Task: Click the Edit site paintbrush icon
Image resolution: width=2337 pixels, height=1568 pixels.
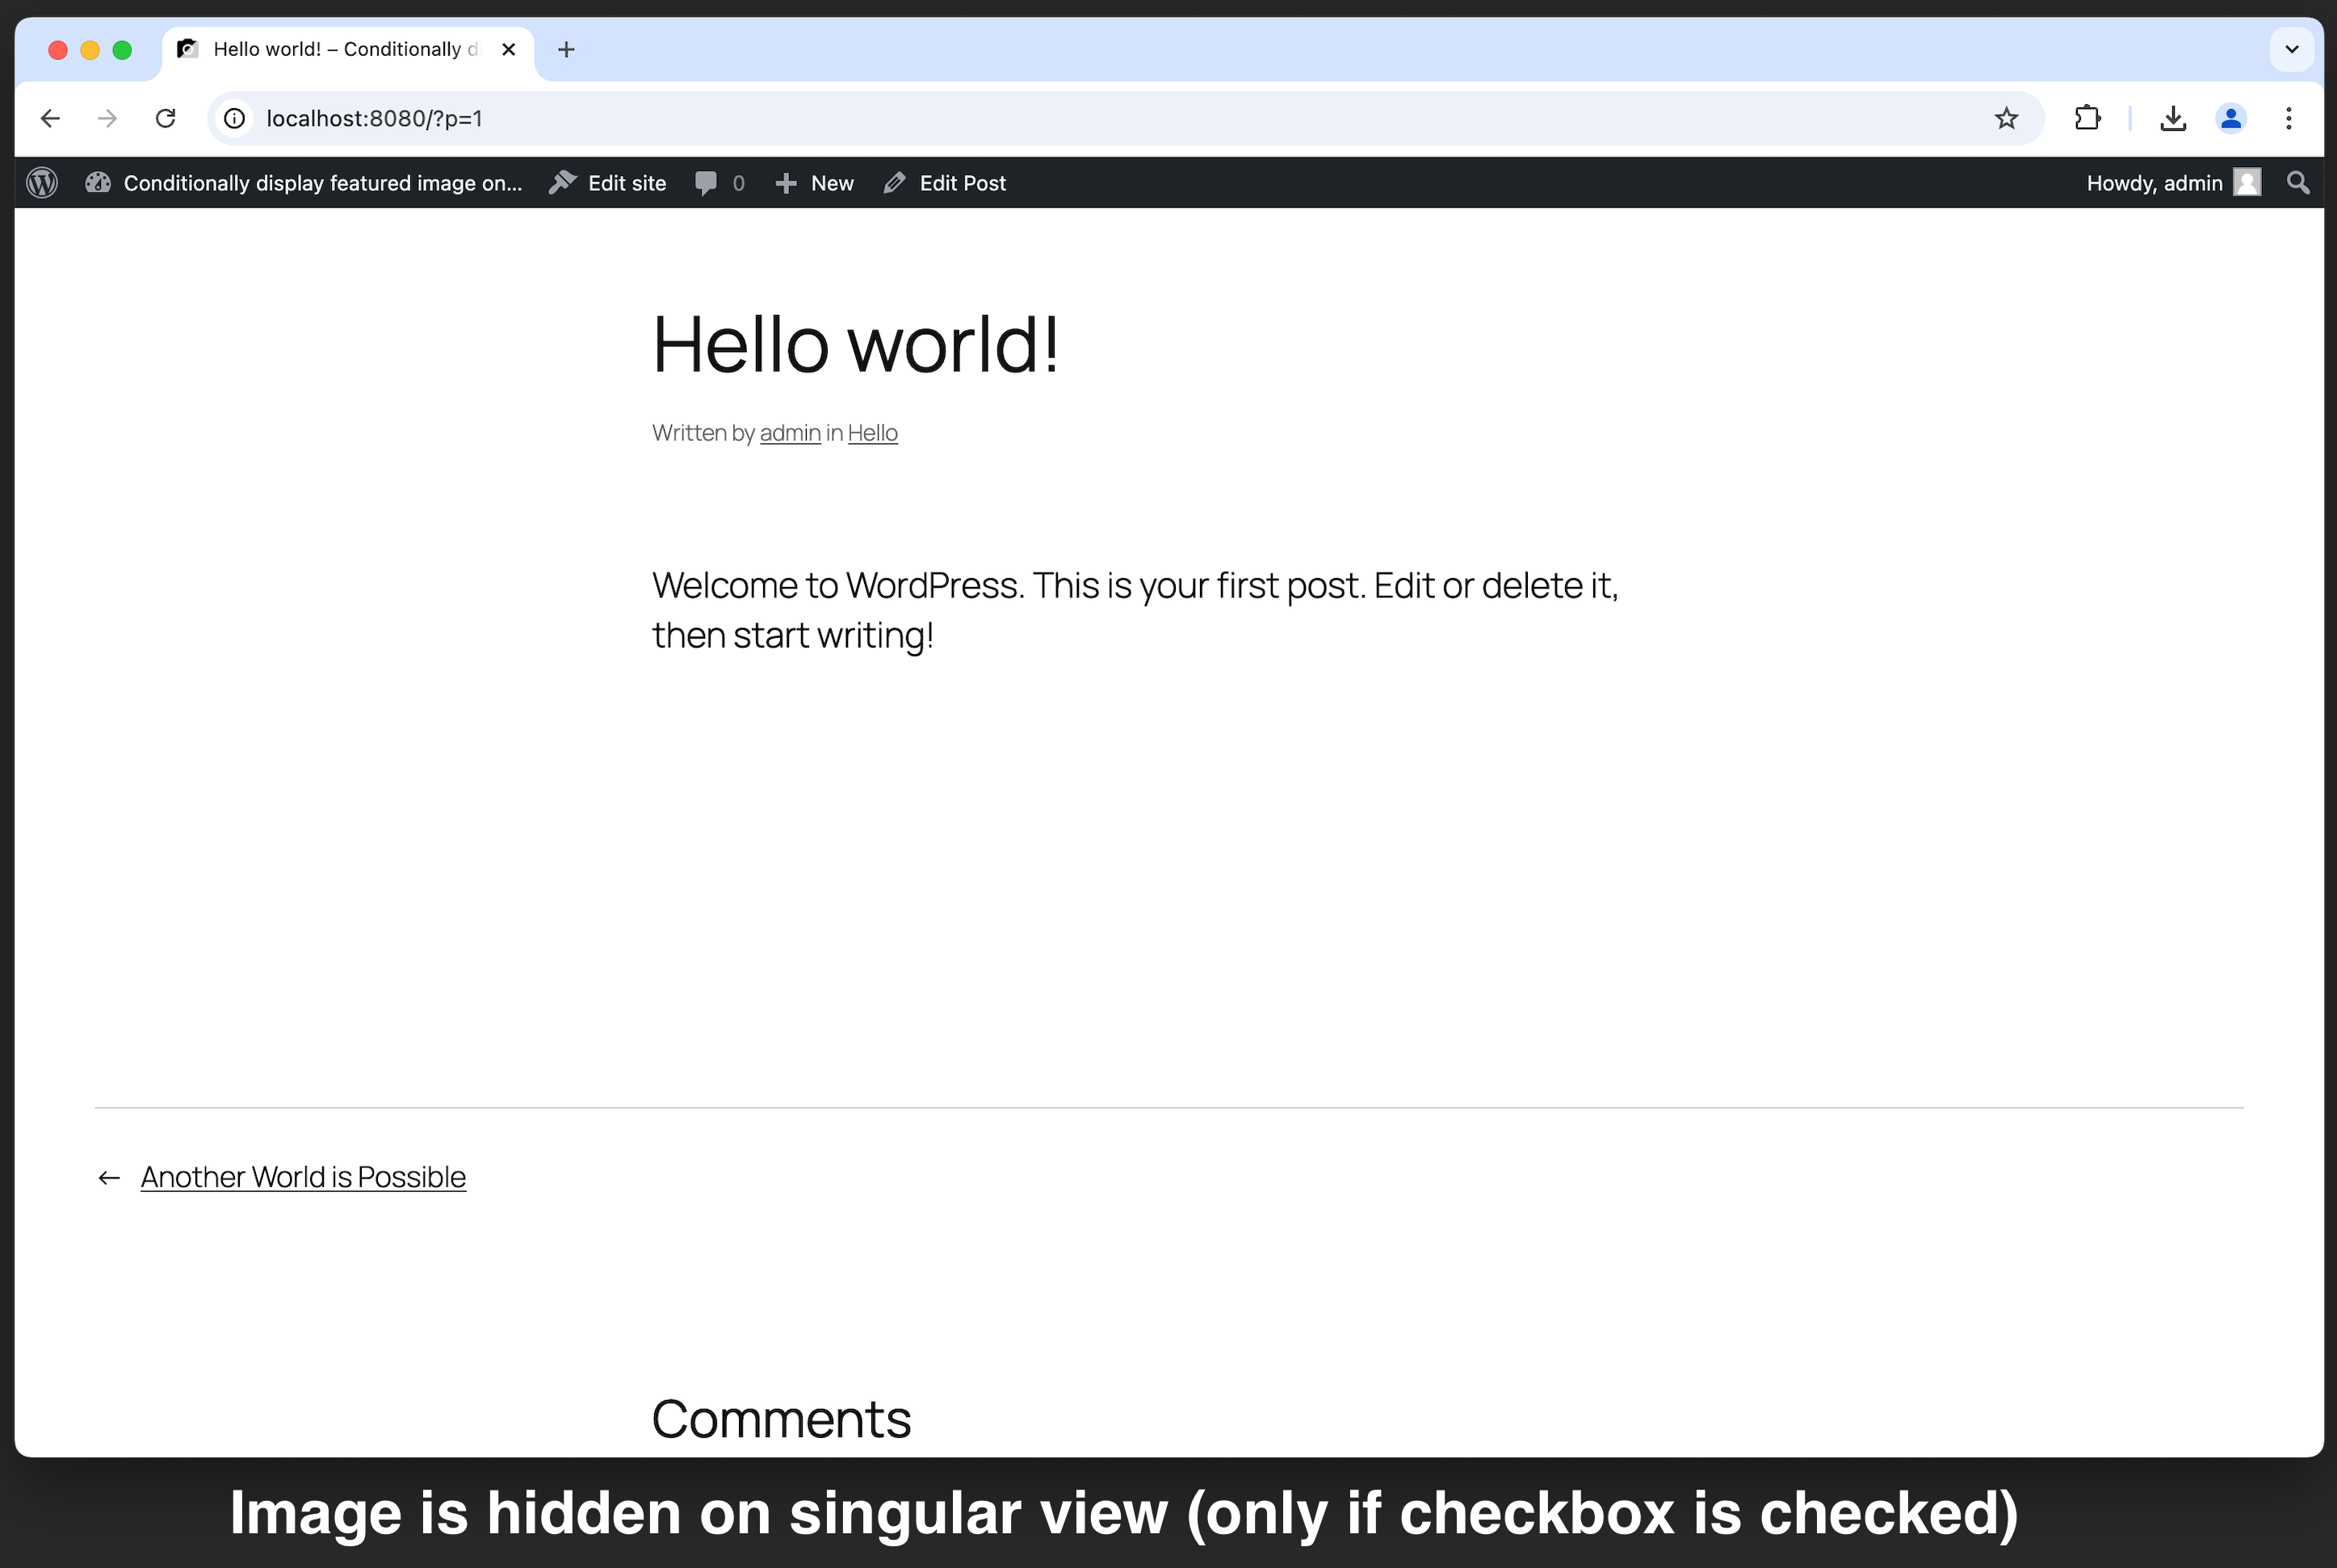Action: [563, 183]
